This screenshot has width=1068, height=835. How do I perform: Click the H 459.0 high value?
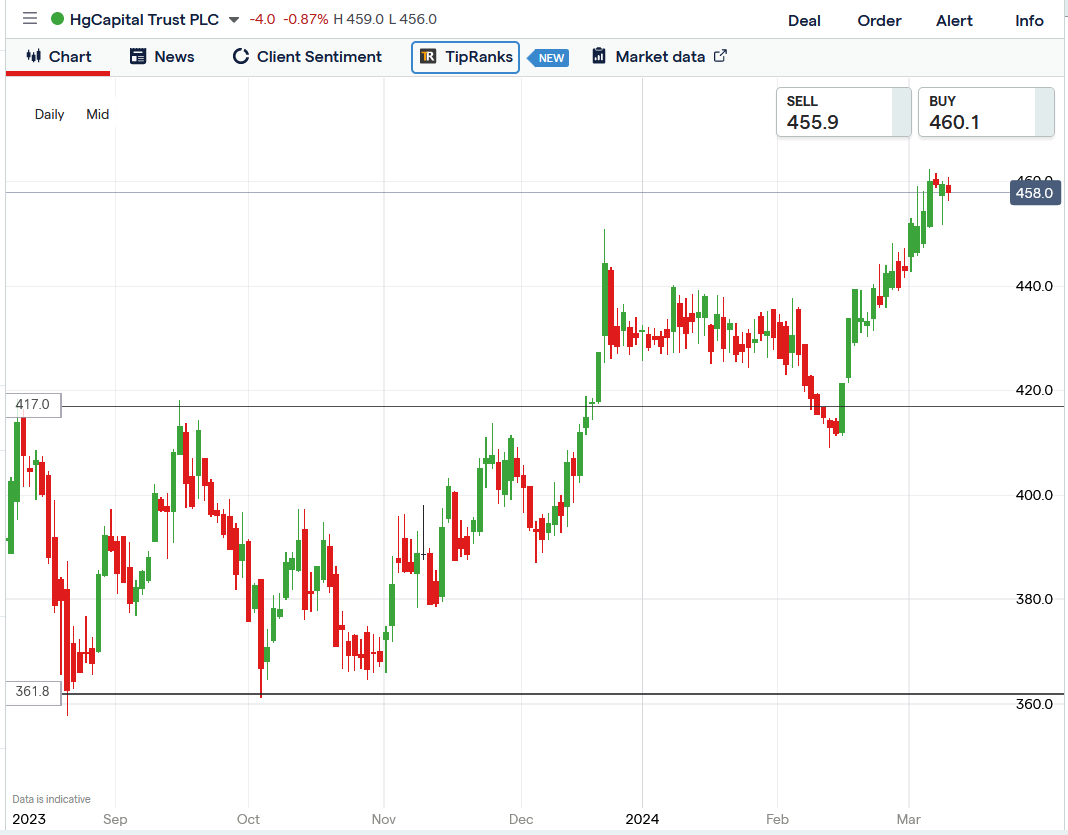pos(358,19)
